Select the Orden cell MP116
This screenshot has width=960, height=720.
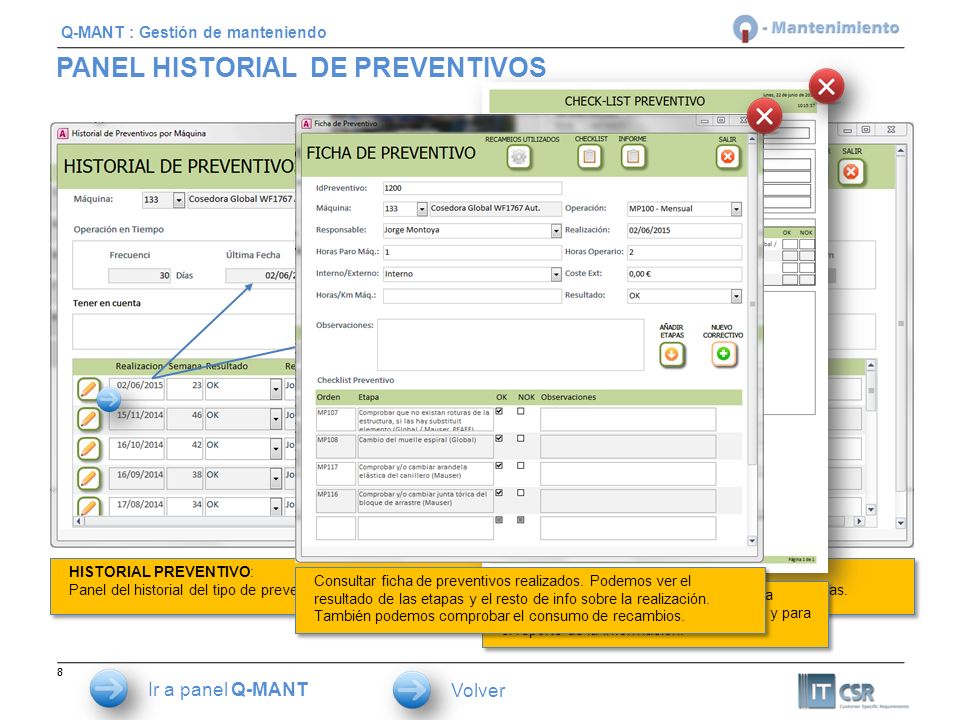[x=336, y=500]
